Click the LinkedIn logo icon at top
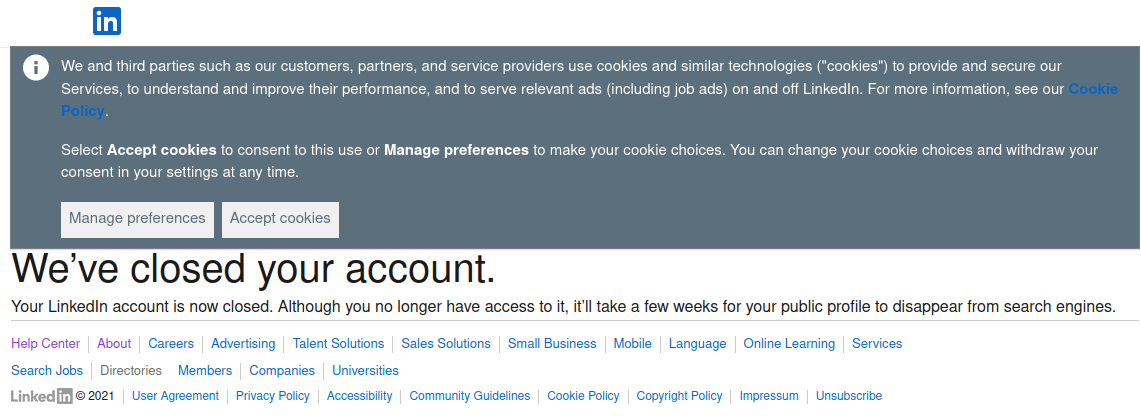 [107, 21]
